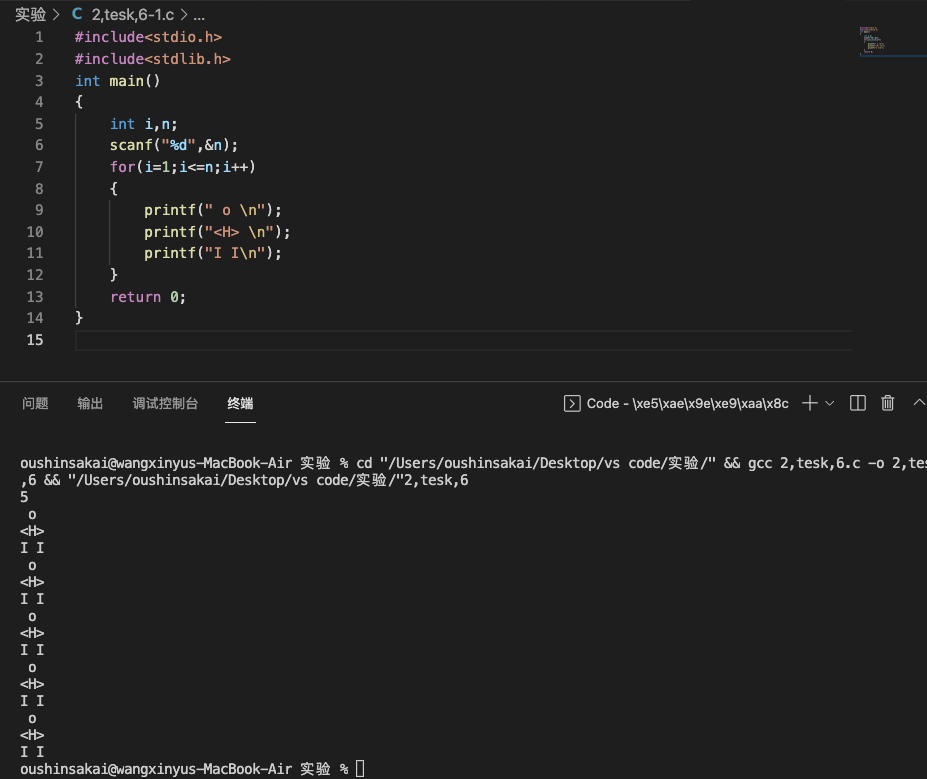This screenshot has width=927, height=779.
Task: Open the 输出 panel tab
Action: coord(90,403)
